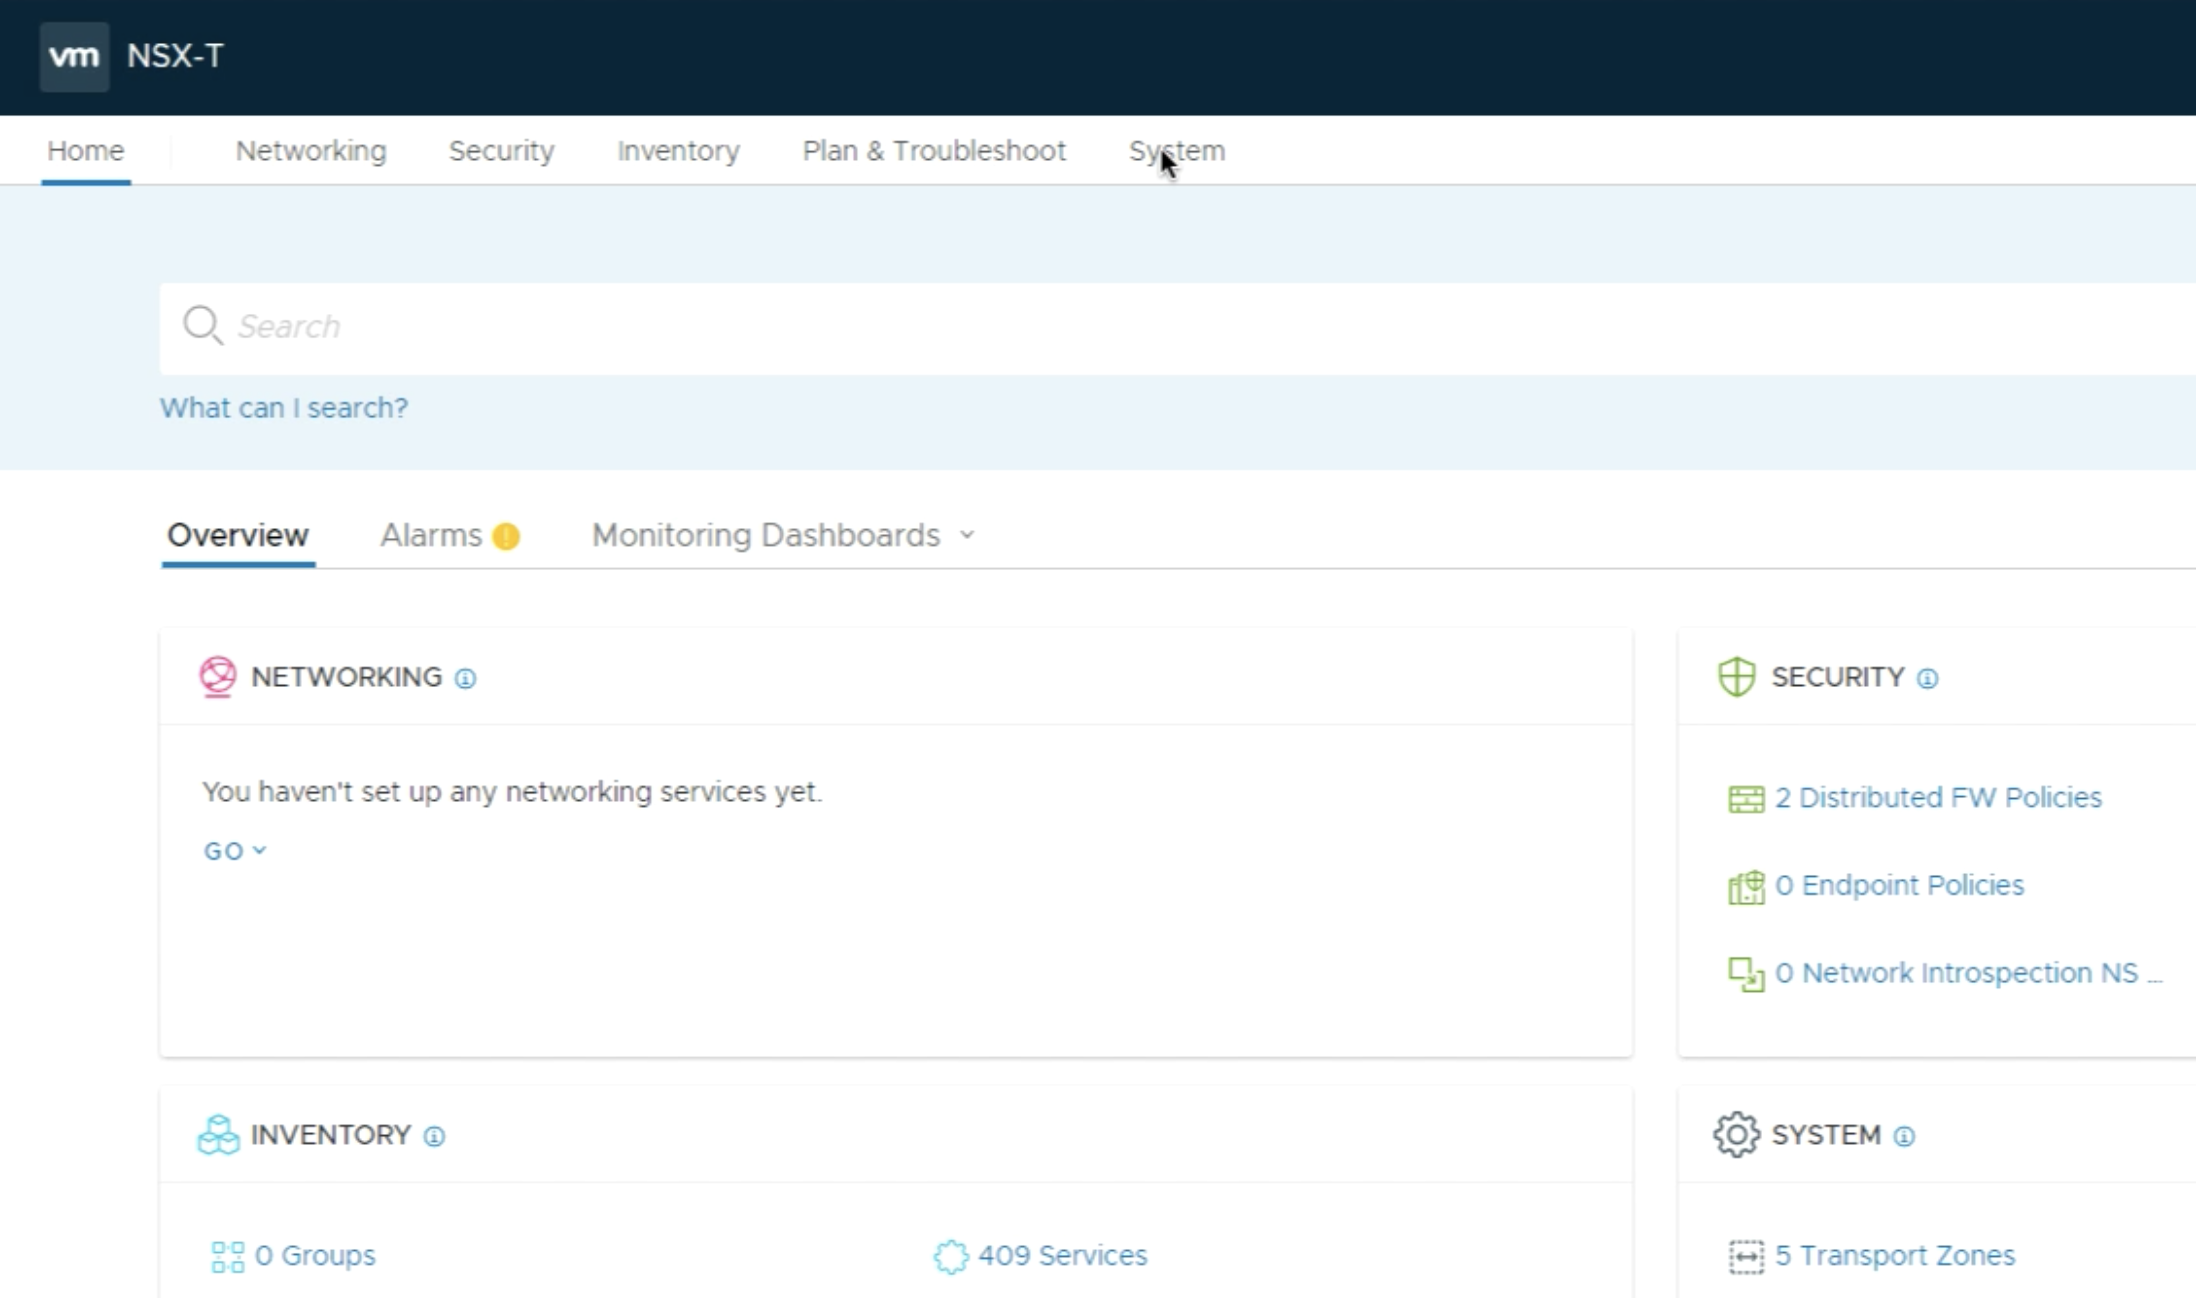Open Plan & Troubleshoot tab
Screen dimensions: 2196x1298
pos(934,151)
